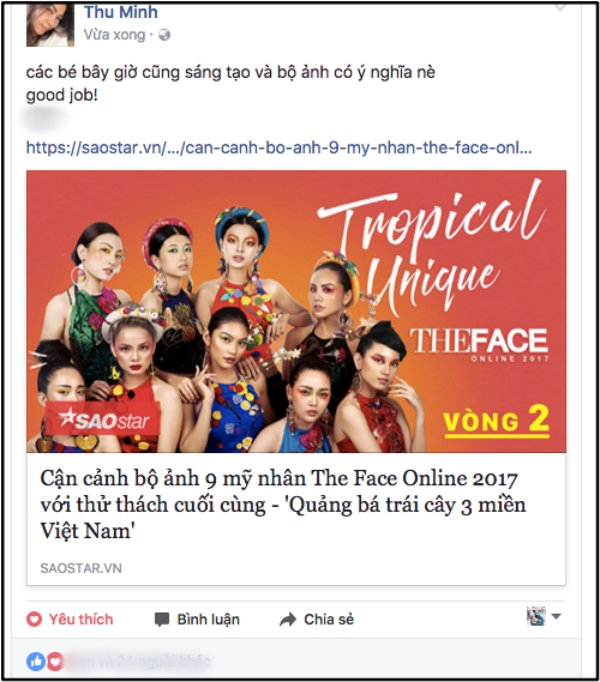Click the SAOSTAR.VN source domain label
Image resolution: width=600 pixels, height=682 pixels.
pyautogui.click(x=81, y=568)
